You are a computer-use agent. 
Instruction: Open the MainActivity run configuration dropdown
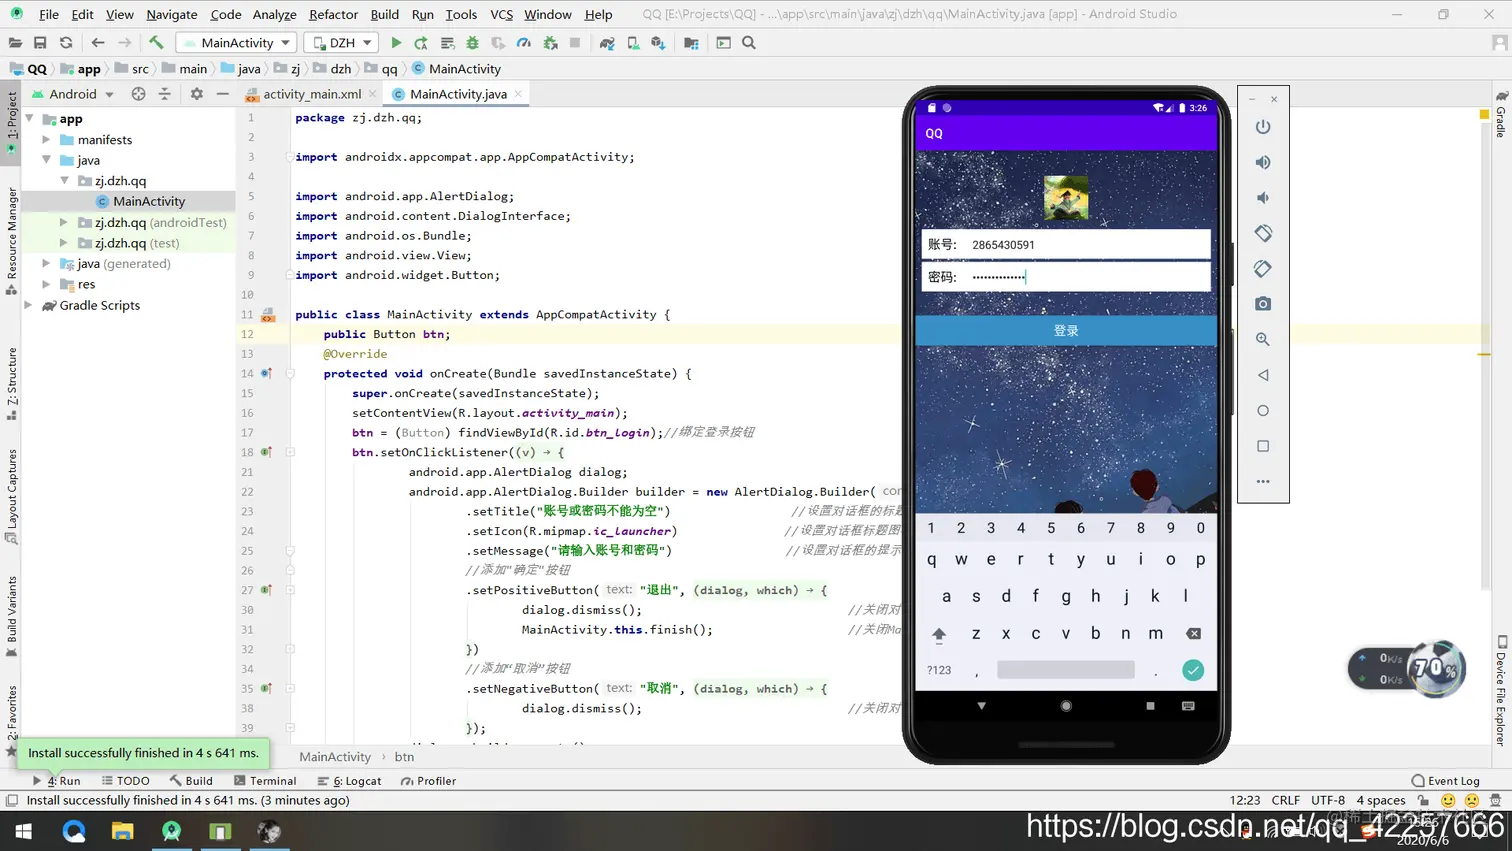coord(236,43)
